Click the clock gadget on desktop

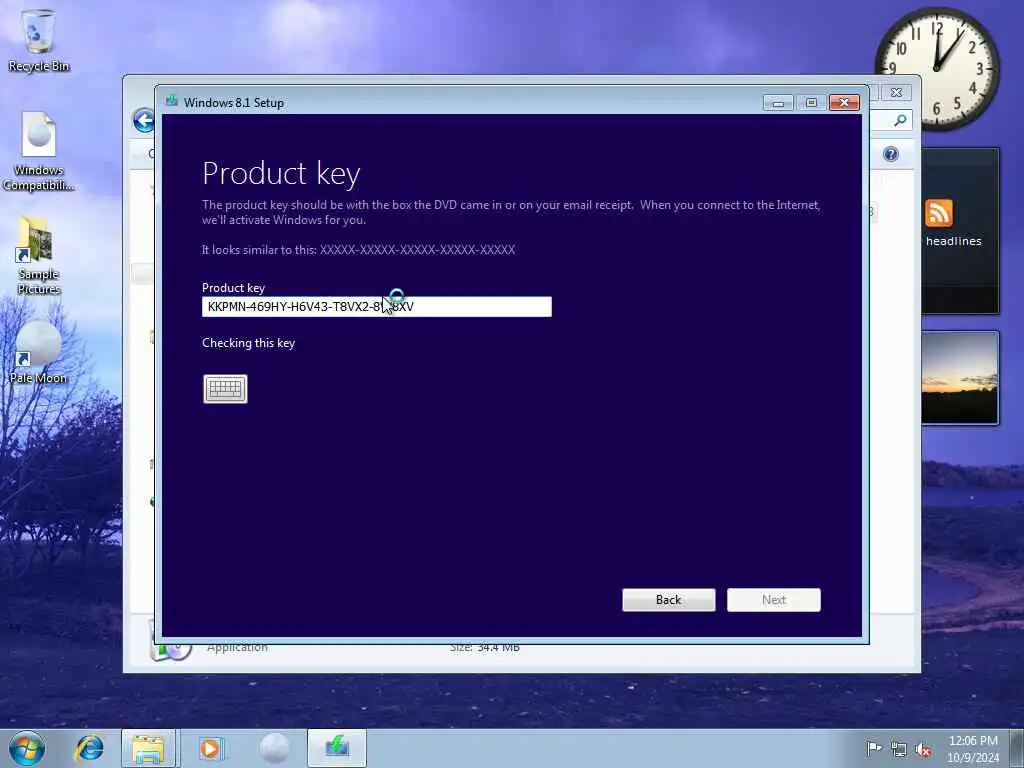(x=937, y=69)
